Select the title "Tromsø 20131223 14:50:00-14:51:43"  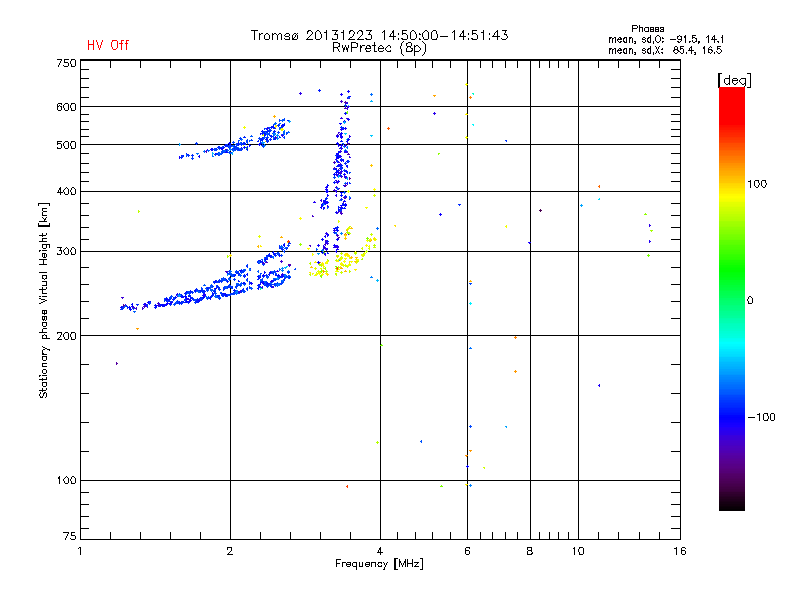click(x=379, y=35)
